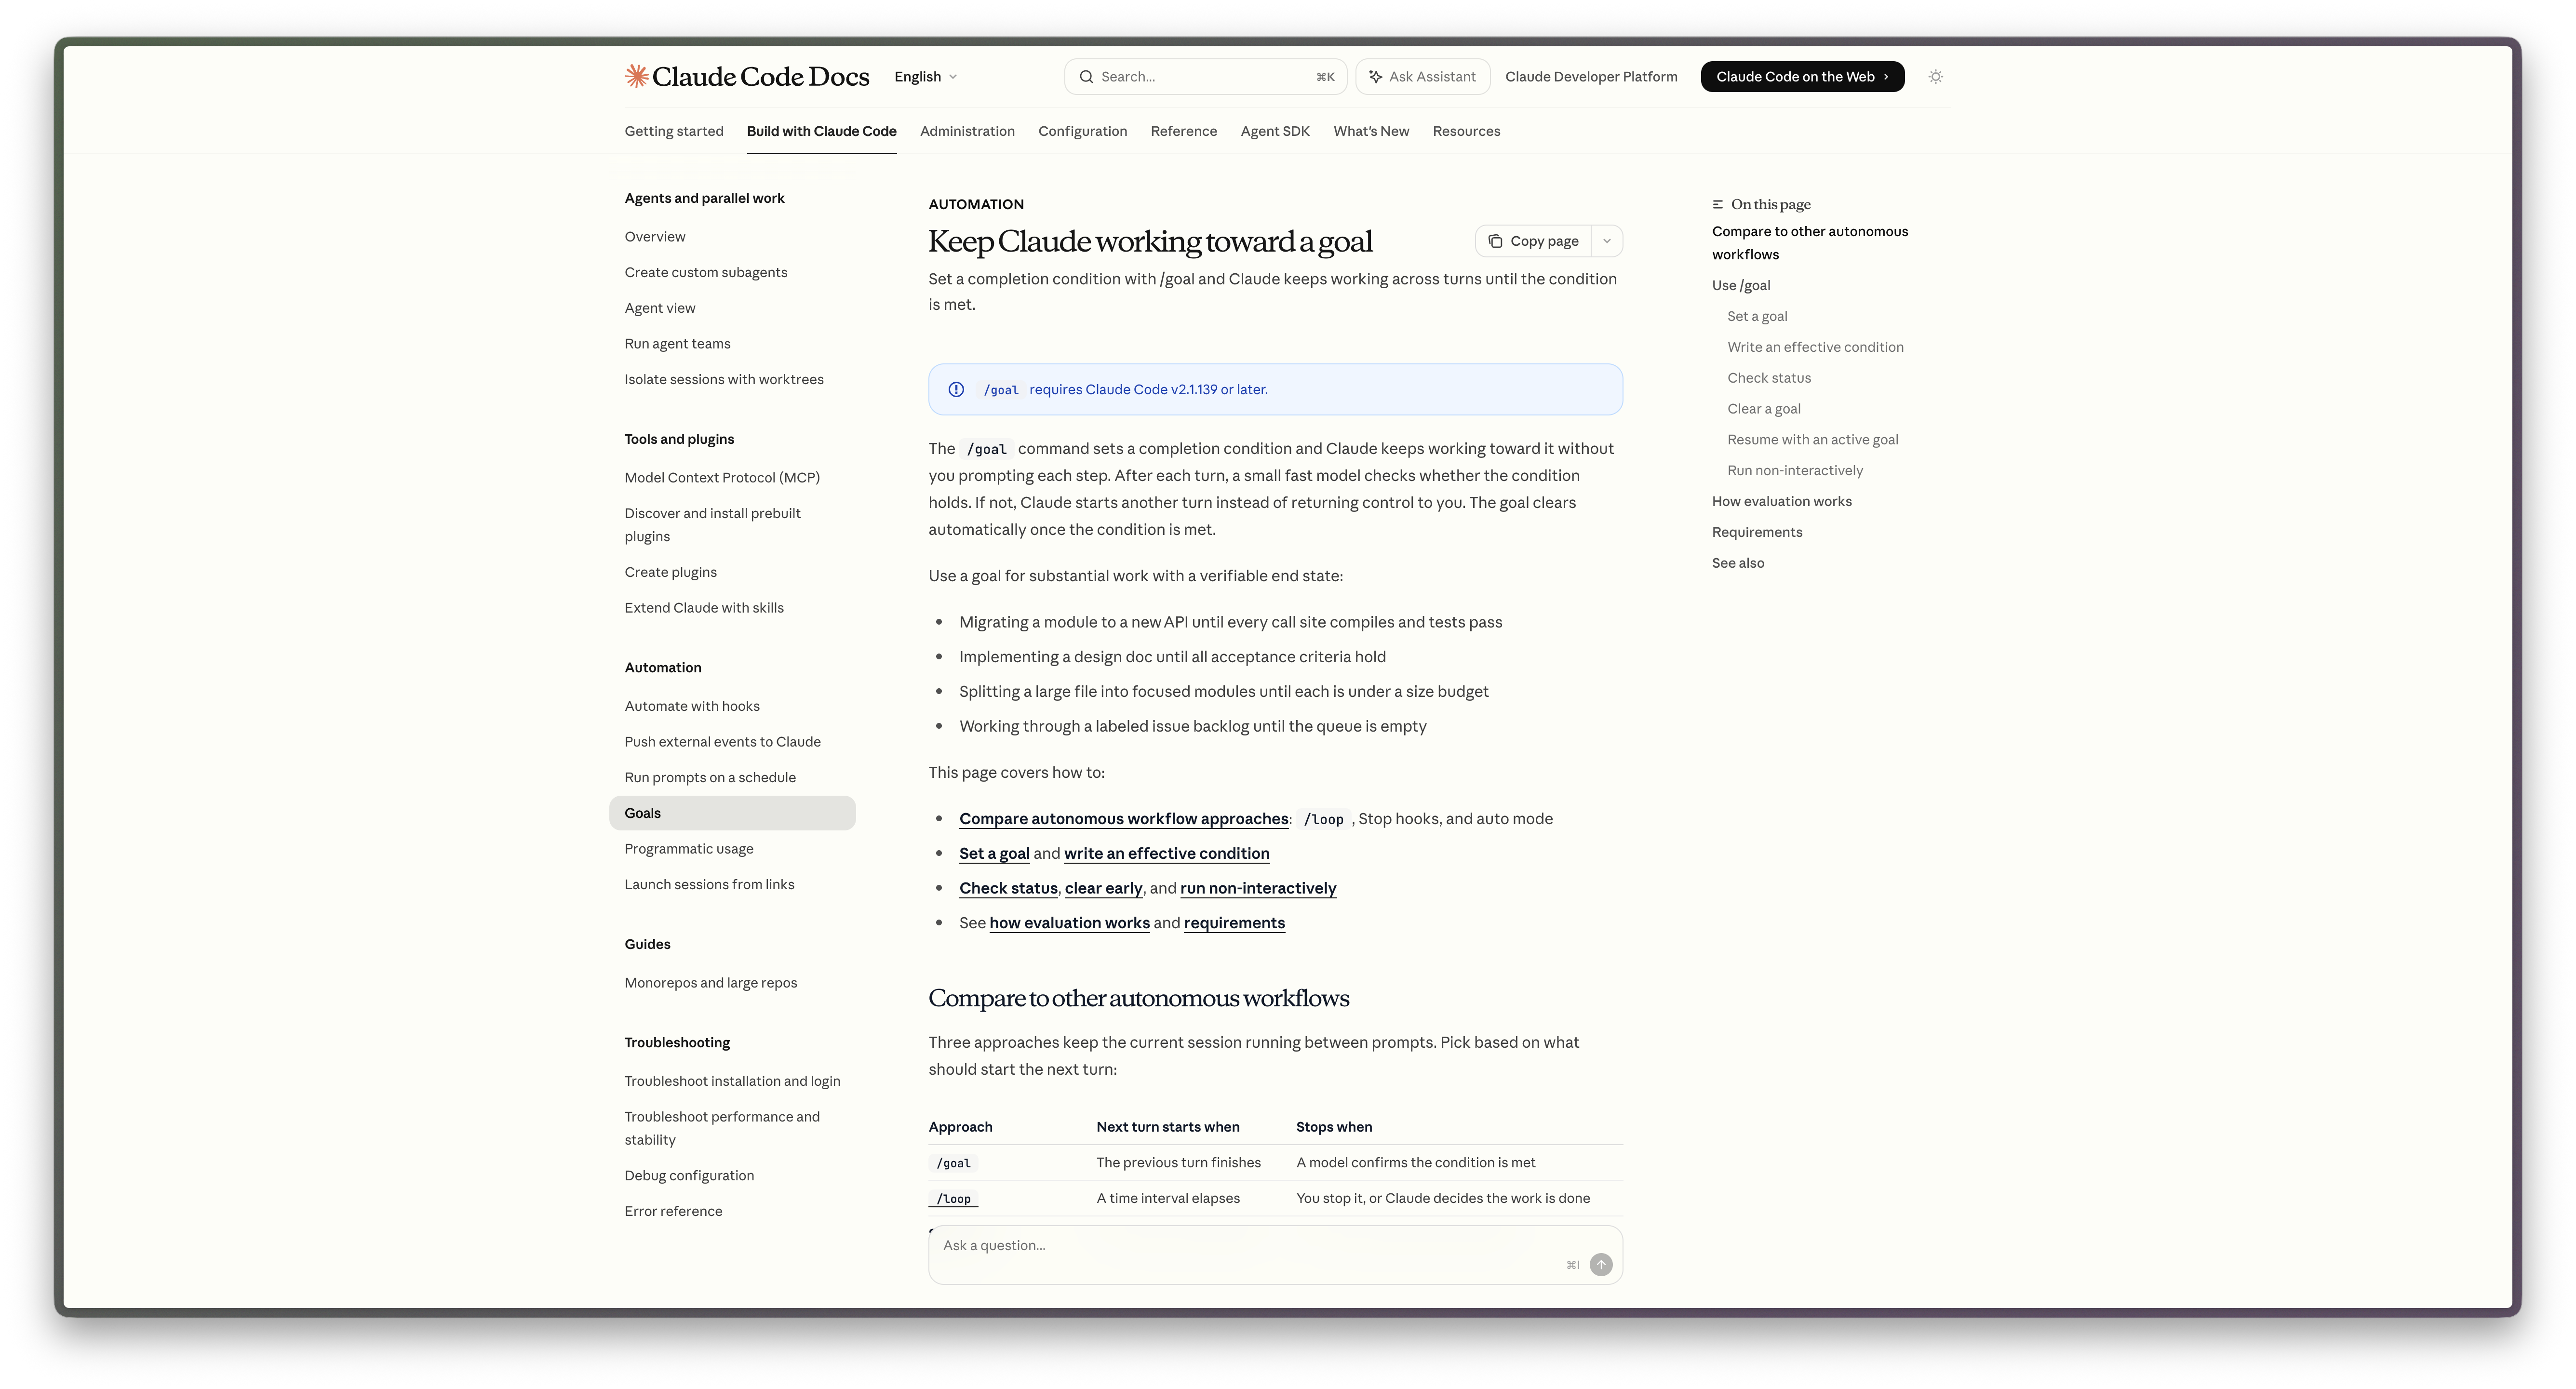Jump to Requirements in page outline
The height and width of the screenshot is (1389, 2576).
coord(1757,533)
